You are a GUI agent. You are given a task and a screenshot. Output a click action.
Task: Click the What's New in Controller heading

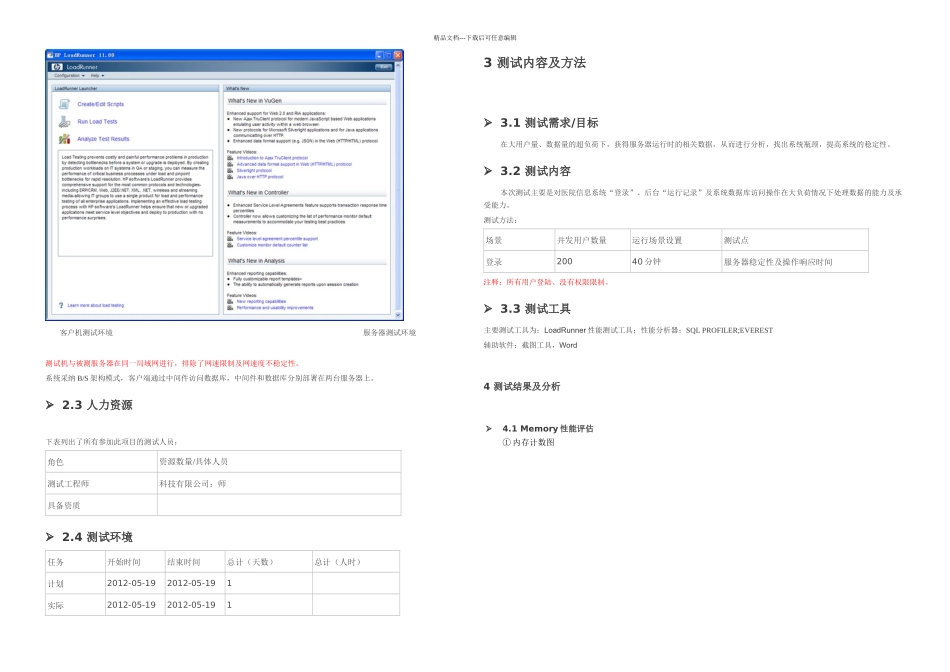(258, 193)
